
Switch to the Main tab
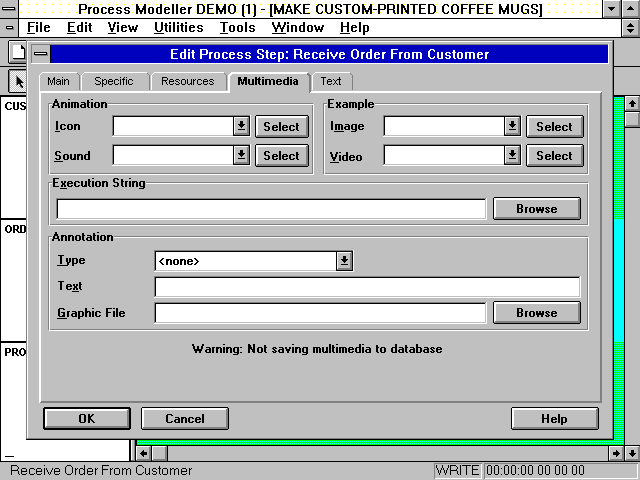pos(58,81)
